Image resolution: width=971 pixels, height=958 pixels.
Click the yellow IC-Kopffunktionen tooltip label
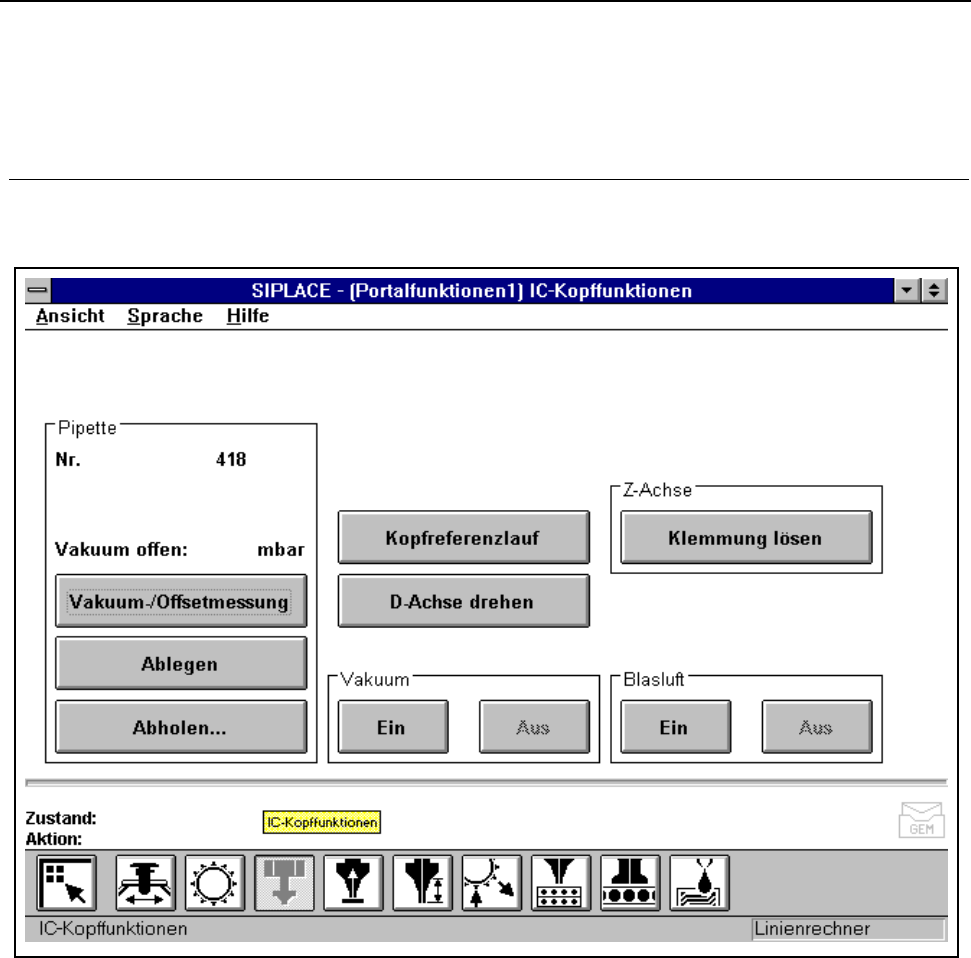[x=321, y=822]
